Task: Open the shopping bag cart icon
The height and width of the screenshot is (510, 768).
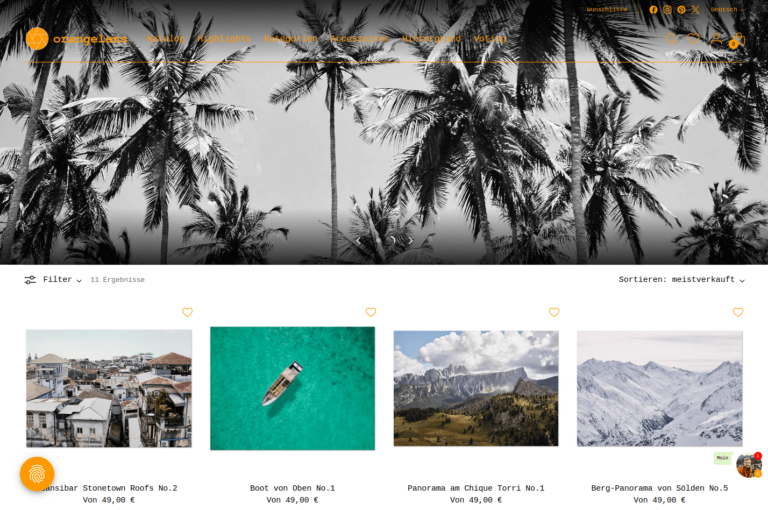Action: (x=738, y=39)
